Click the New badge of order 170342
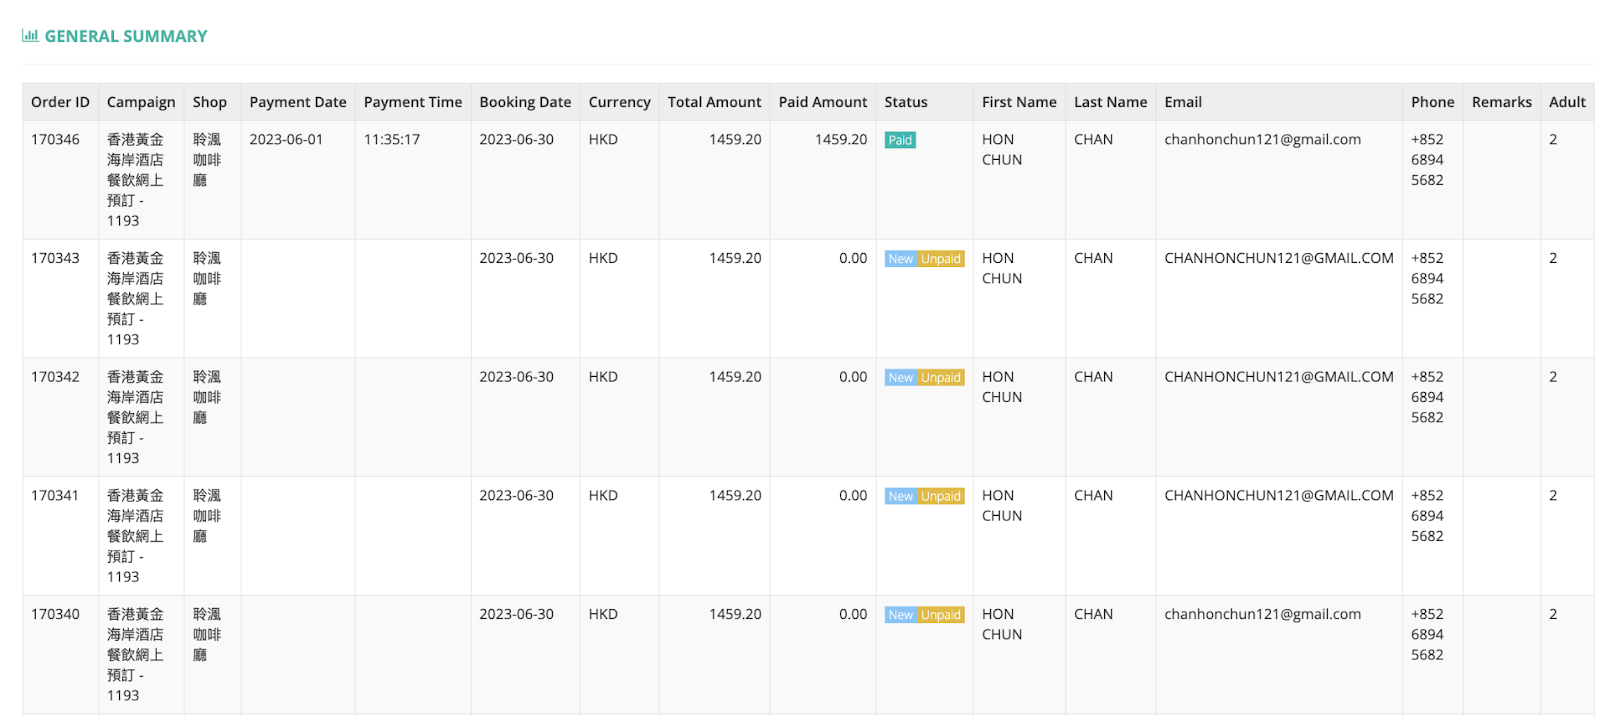This screenshot has width=1600, height=716. (x=901, y=378)
